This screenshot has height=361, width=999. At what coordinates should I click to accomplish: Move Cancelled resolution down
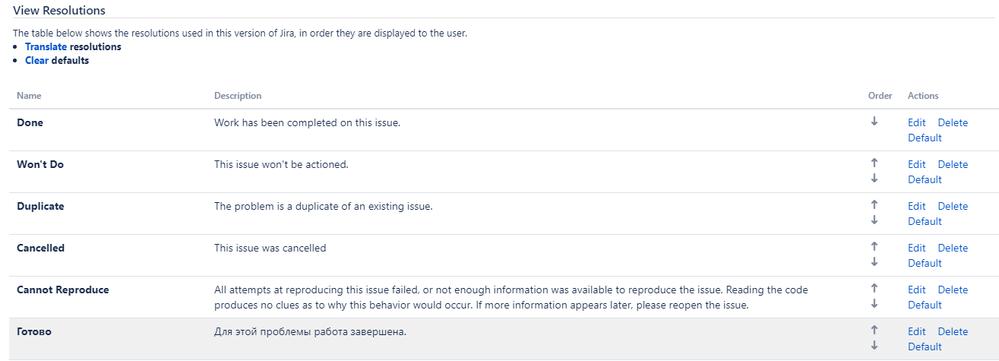pyautogui.click(x=874, y=262)
